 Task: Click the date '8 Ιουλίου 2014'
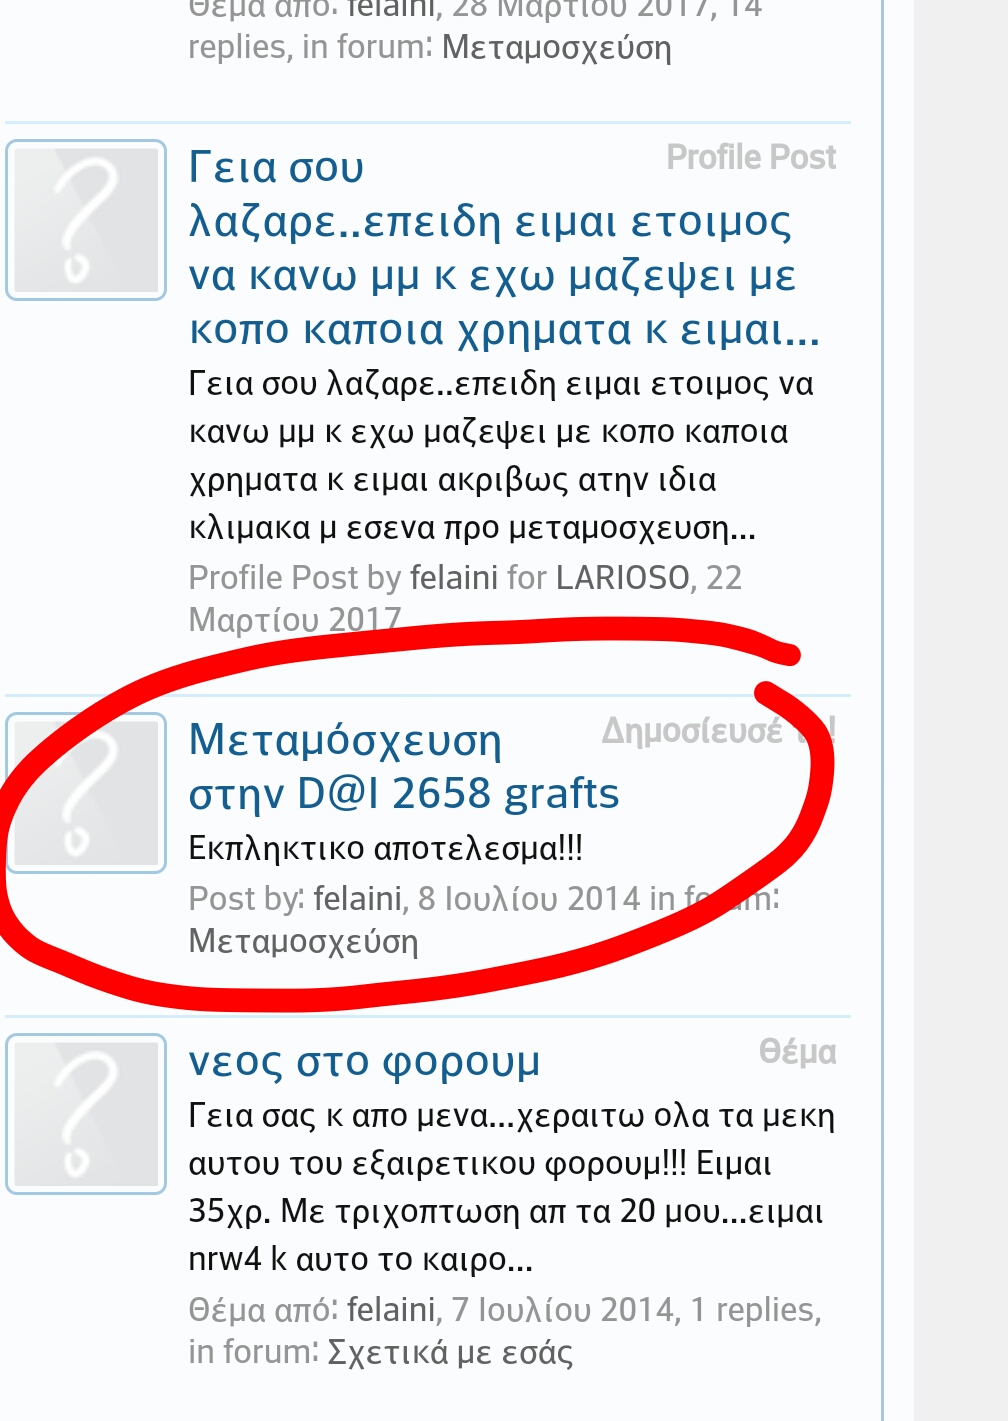[x=528, y=899]
